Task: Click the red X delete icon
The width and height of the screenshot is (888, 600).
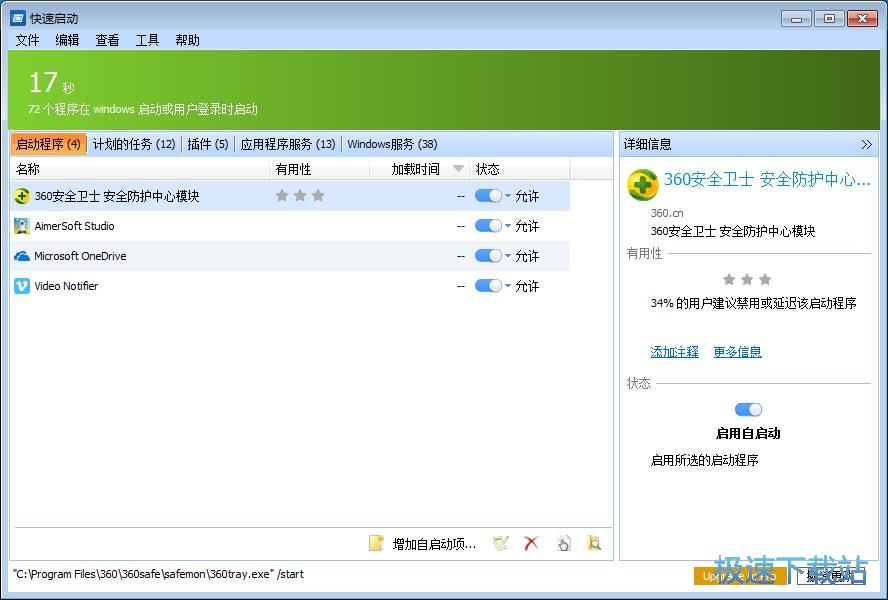Action: pyautogui.click(x=531, y=543)
